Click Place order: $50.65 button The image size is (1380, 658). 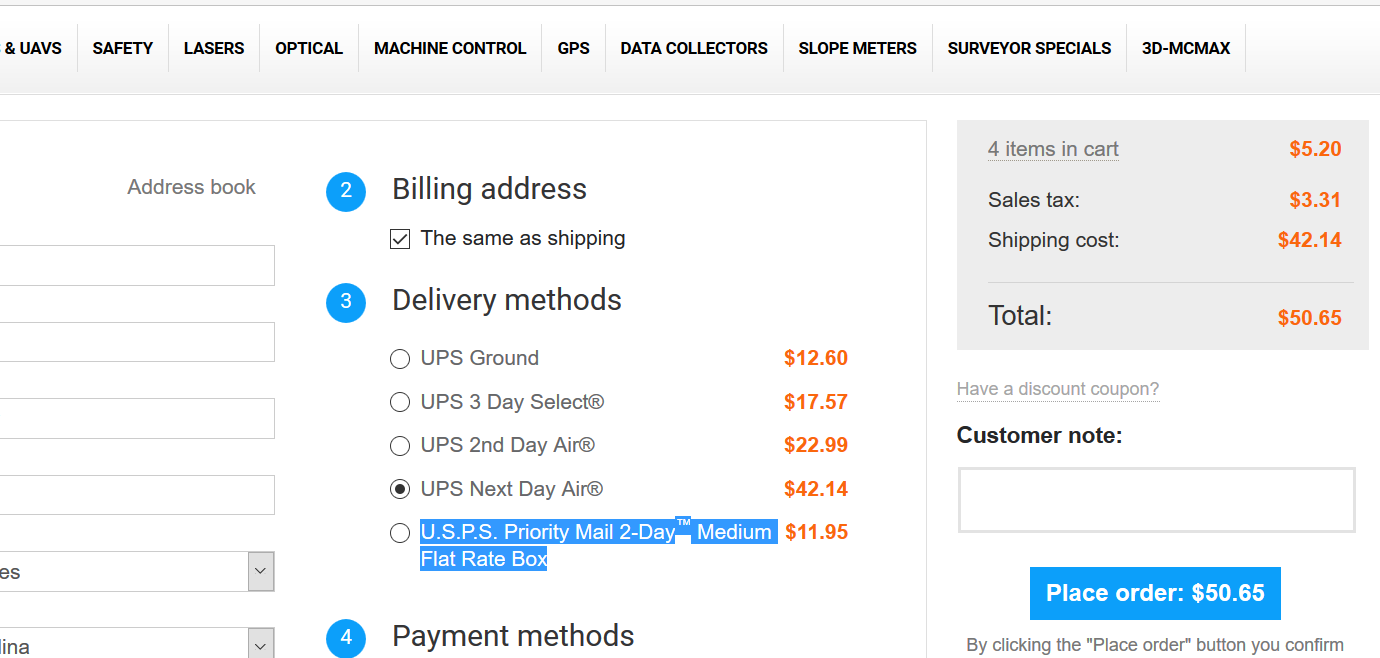pos(1155,594)
